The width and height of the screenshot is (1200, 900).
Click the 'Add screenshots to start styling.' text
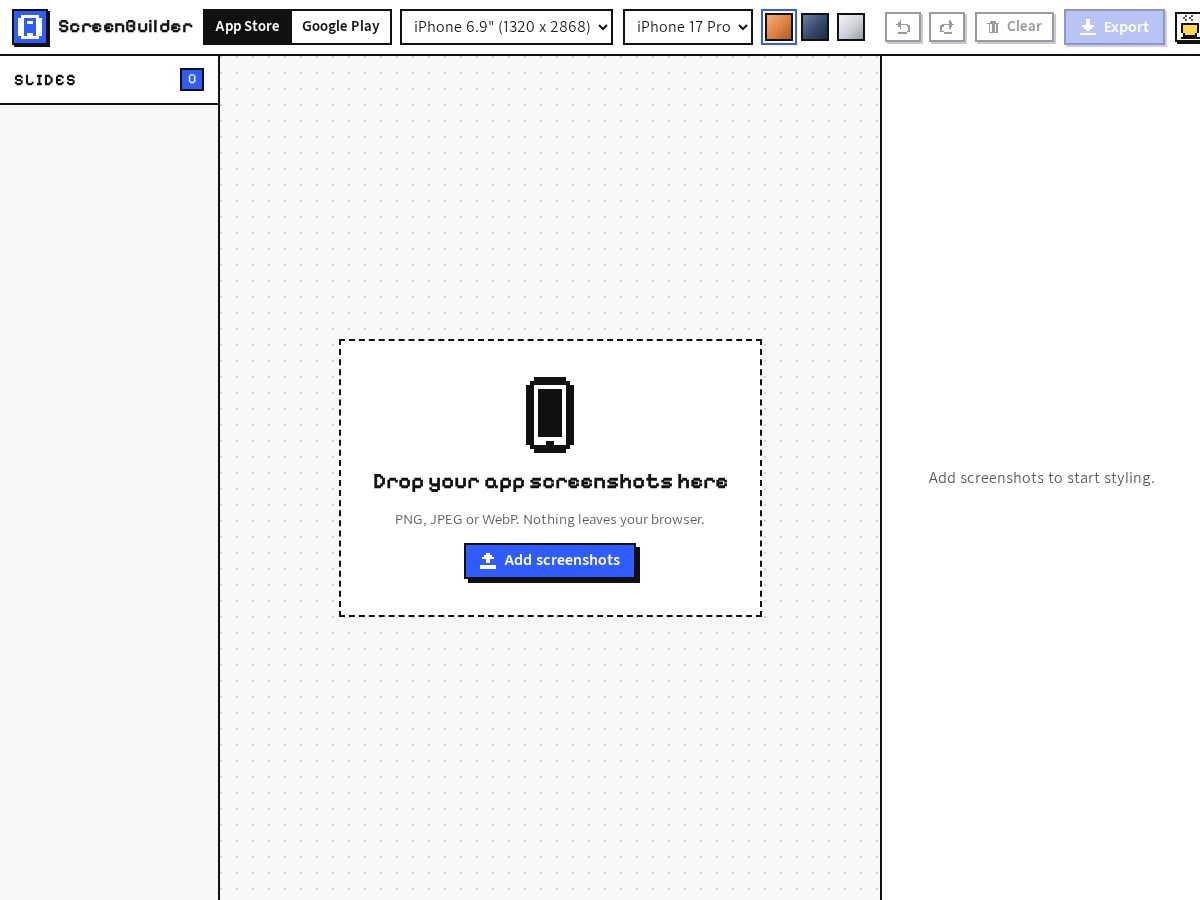coord(1041,478)
